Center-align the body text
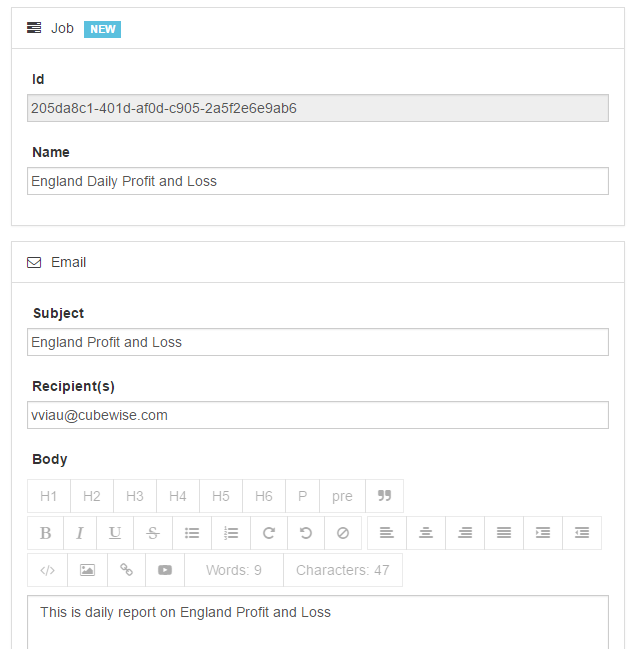The image size is (639, 649). (x=426, y=533)
